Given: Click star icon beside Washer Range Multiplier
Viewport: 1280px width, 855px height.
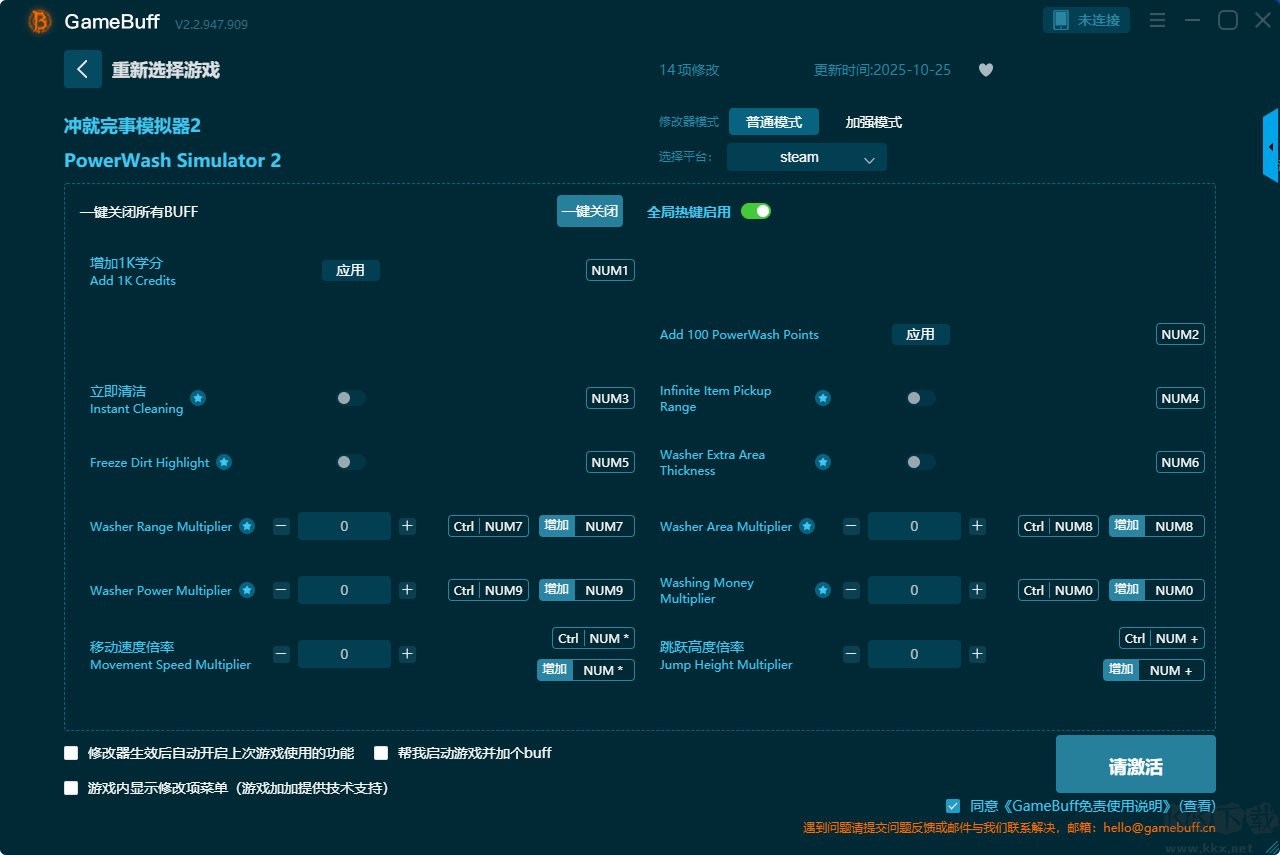Looking at the screenshot, I should 246,526.
